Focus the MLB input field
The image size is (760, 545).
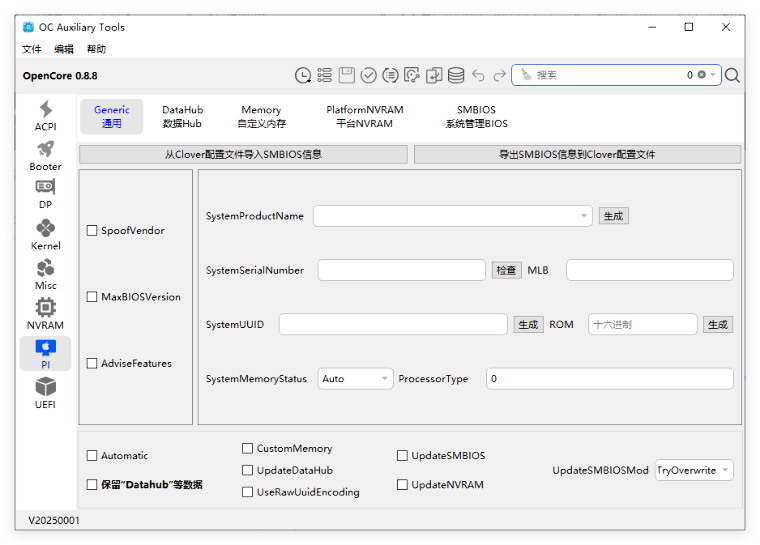(x=649, y=270)
